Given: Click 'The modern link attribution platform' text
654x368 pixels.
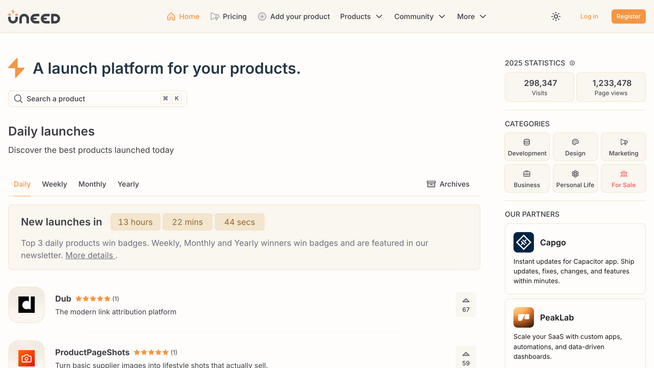Looking at the screenshot, I should pos(116,312).
